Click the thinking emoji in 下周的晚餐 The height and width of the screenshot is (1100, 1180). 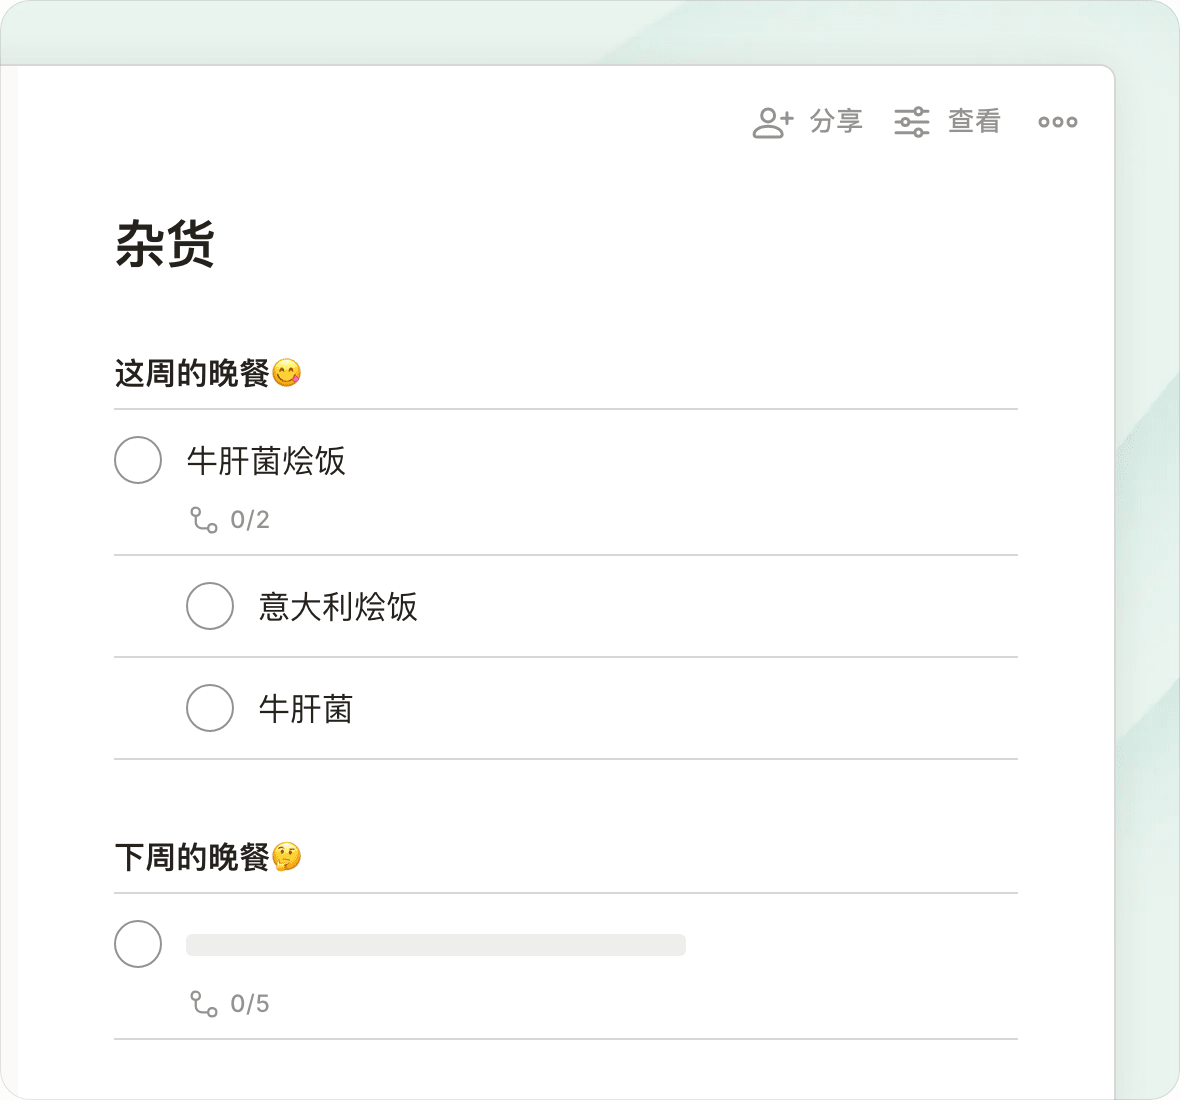287,857
